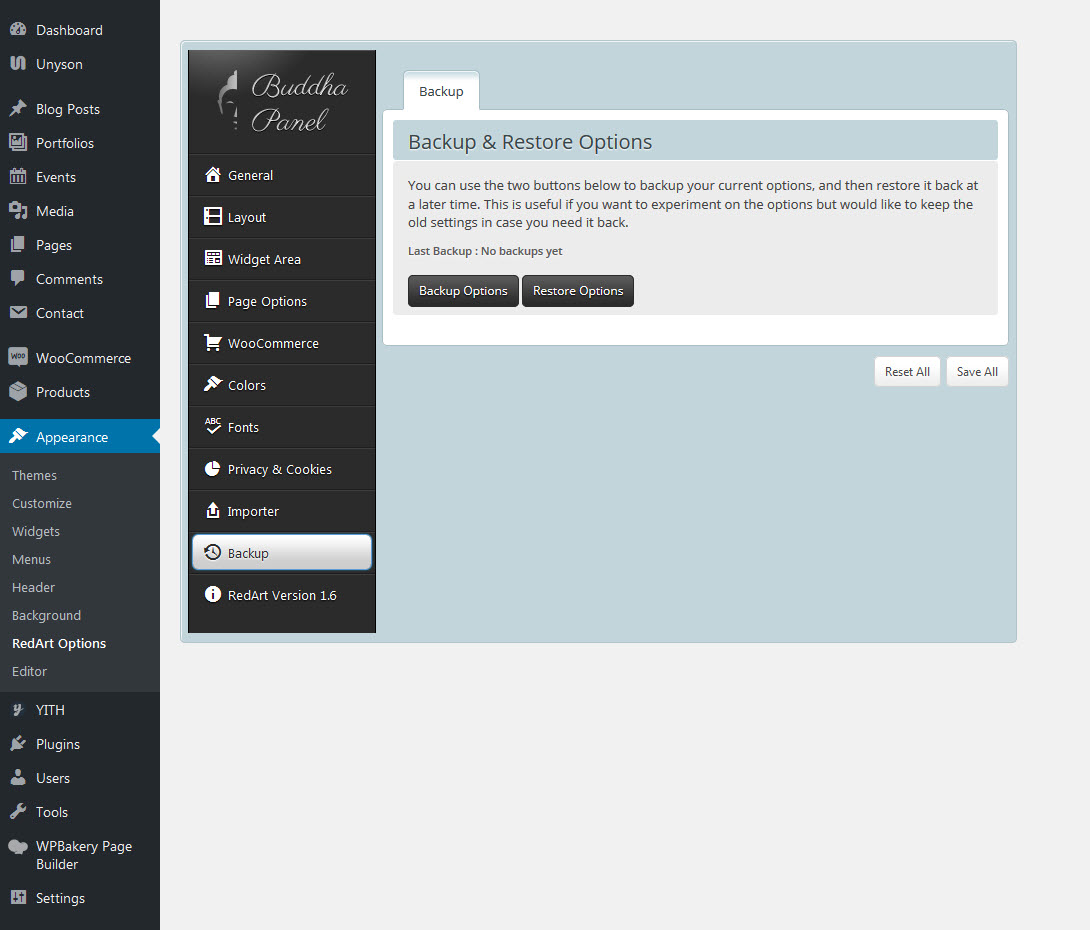Image resolution: width=1090 pixels, height=930 pixels.
Task: Click the Privacy & Cookies pie icon
Action: point(212,469)
